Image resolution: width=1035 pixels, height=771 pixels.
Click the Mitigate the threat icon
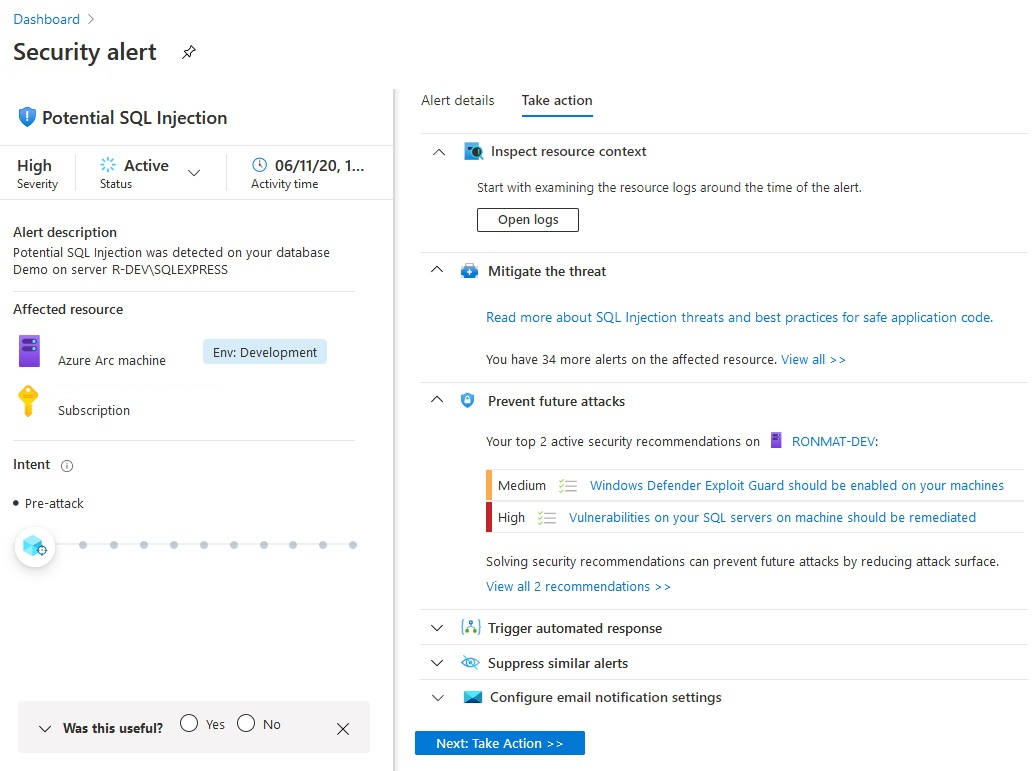[x=470, y=271]
